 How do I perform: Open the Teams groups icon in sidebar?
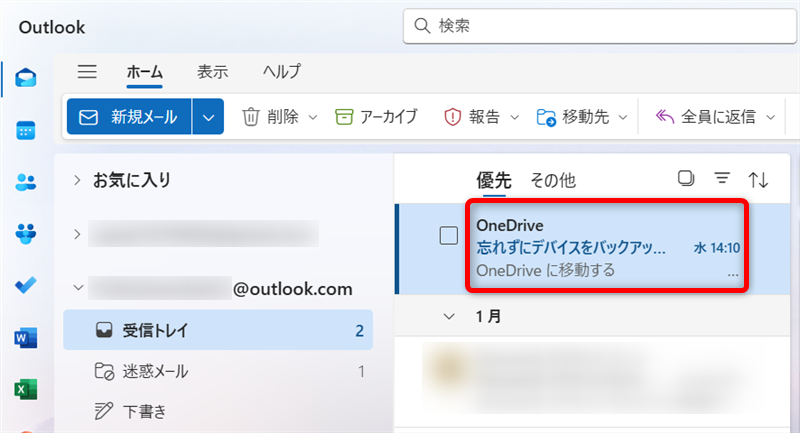(26, 234)
